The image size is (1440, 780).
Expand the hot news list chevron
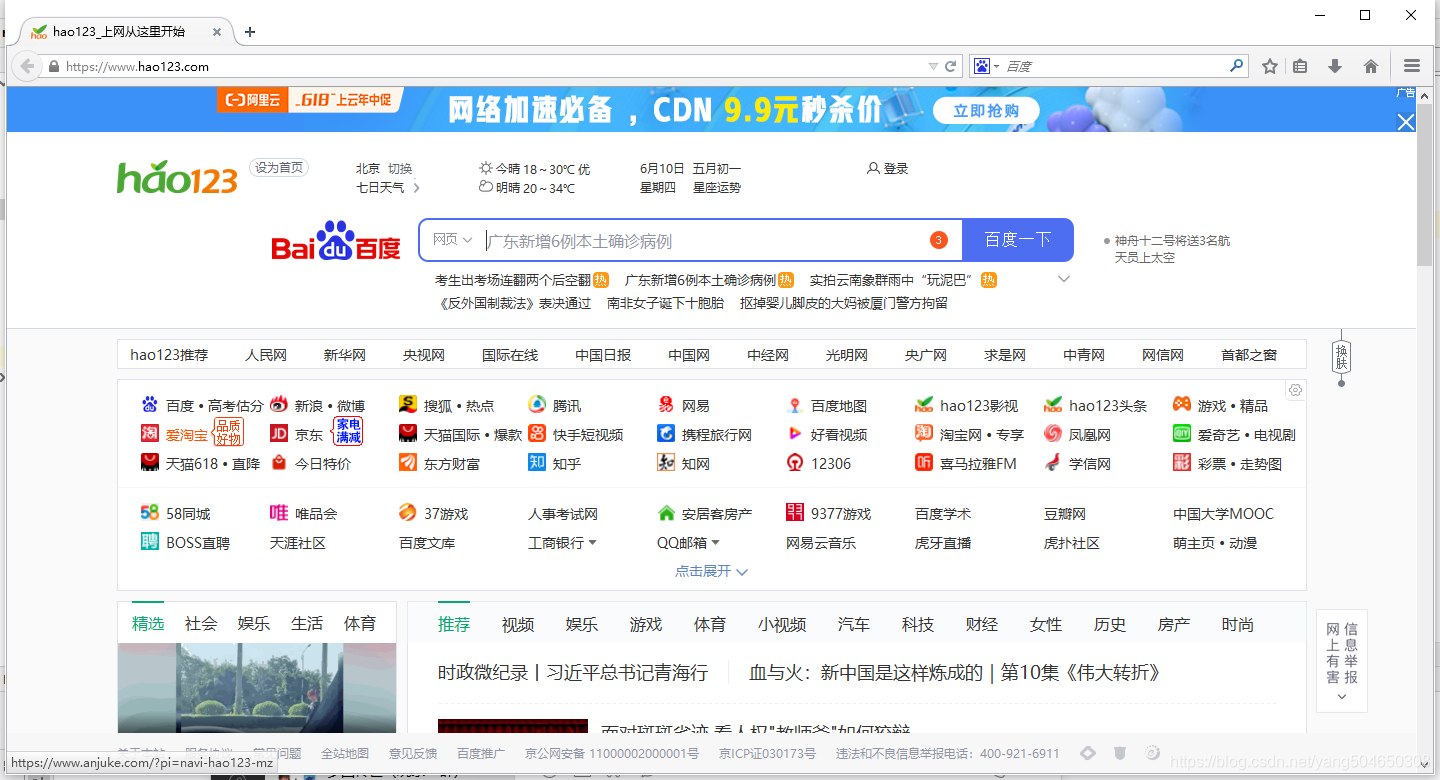(x=1064, y=279)
